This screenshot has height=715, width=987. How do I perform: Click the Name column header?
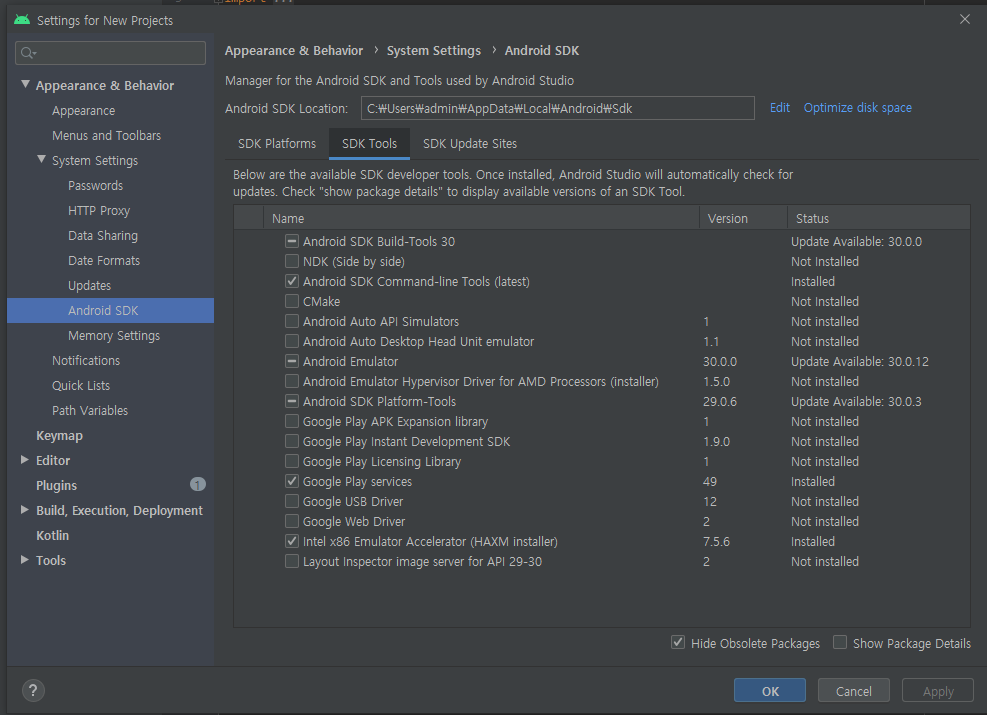pyautogui.click(x=481, y=218)
